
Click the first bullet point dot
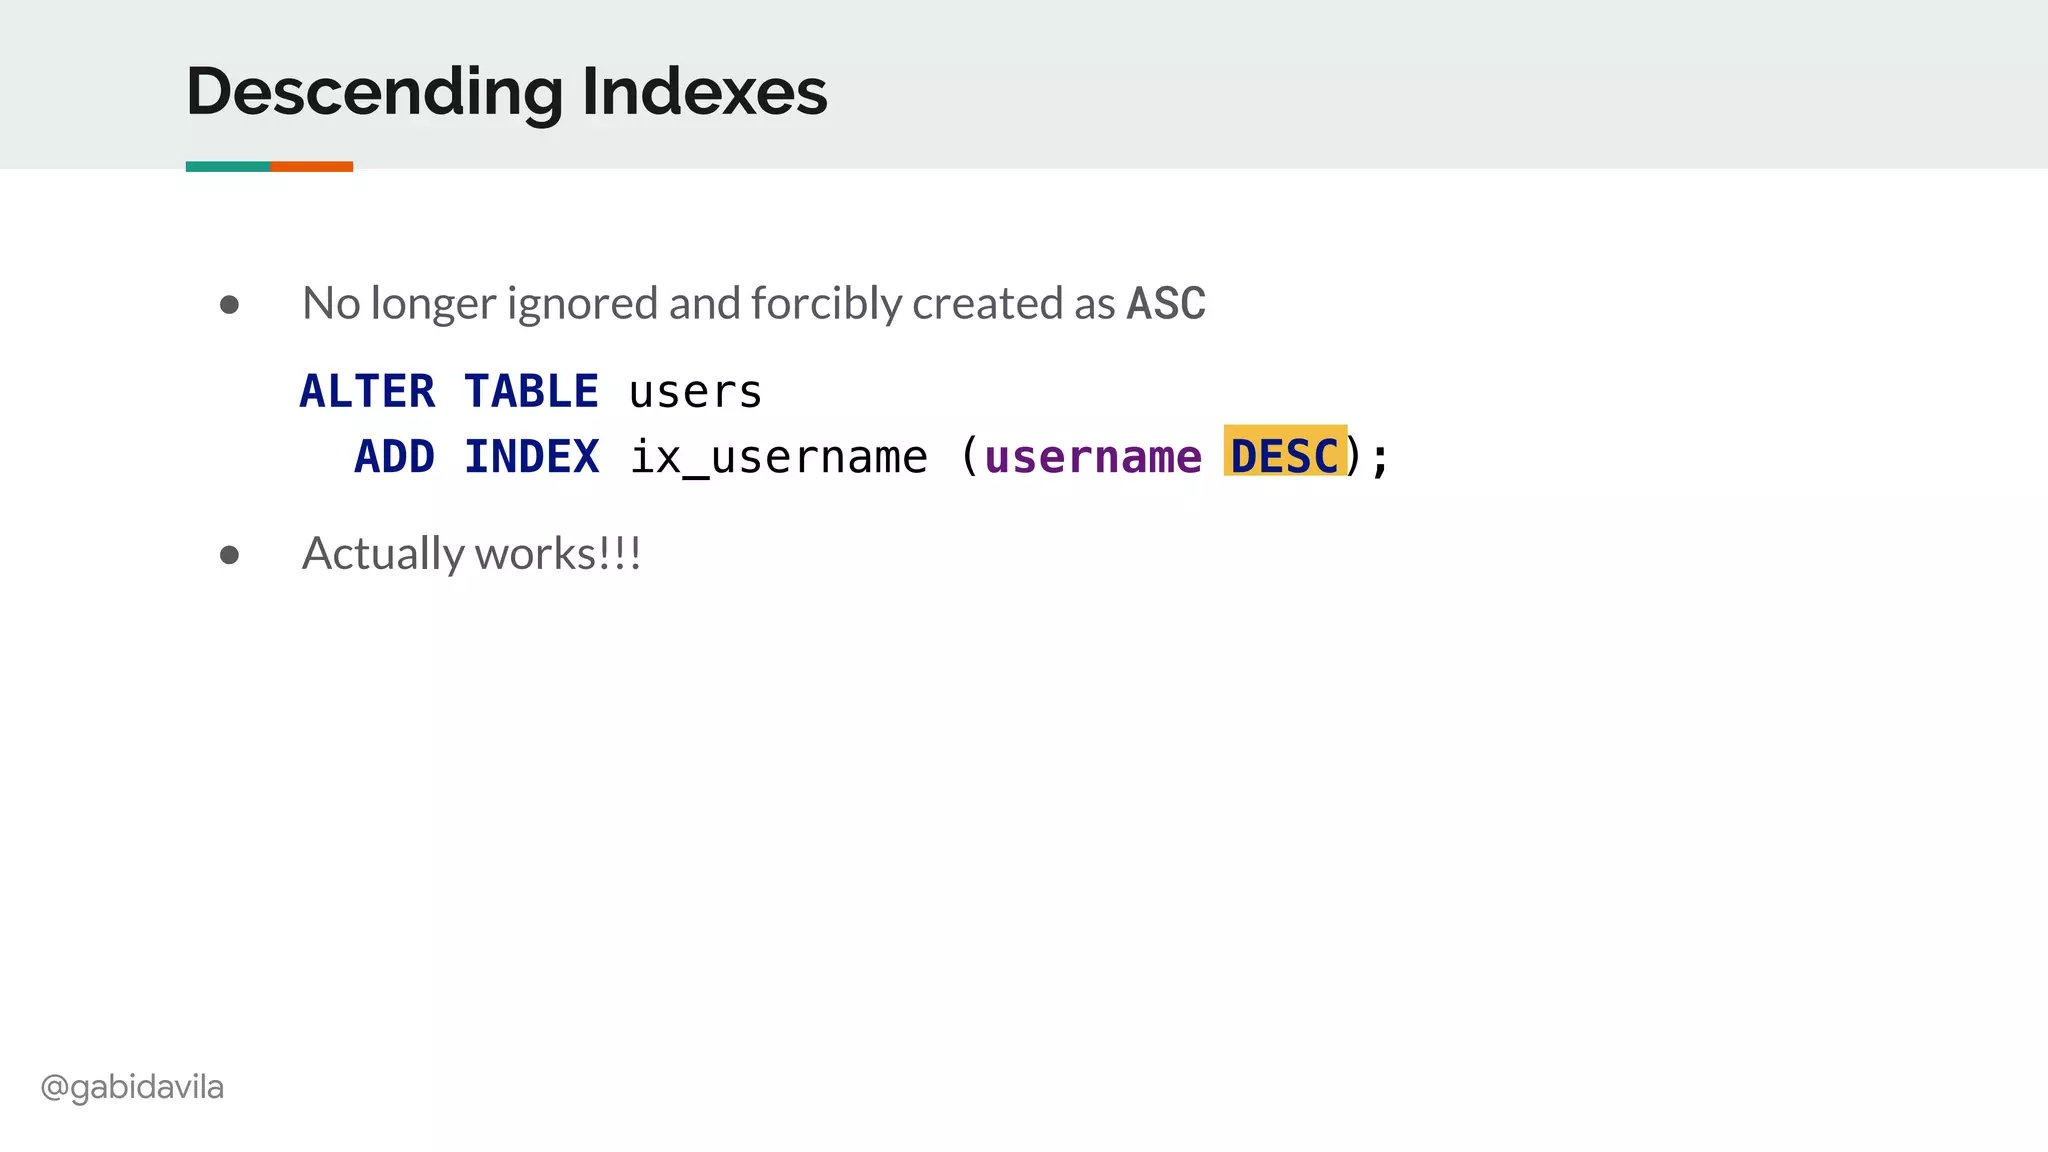229,304
